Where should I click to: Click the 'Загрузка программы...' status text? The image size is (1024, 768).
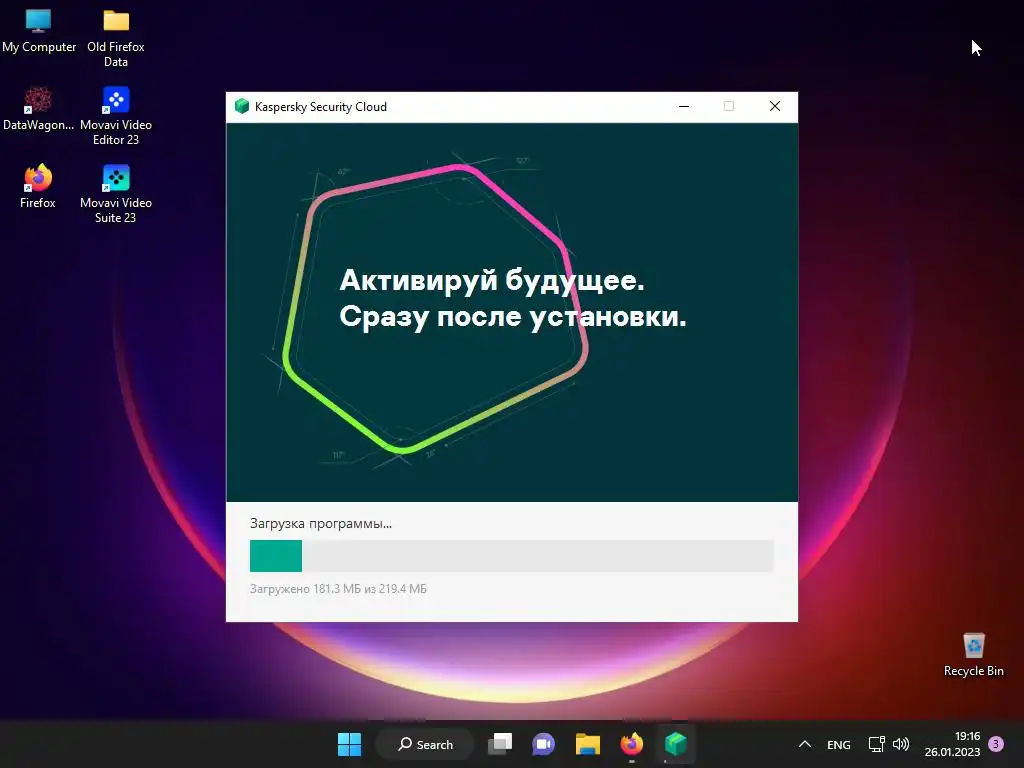tap(321, 523)
